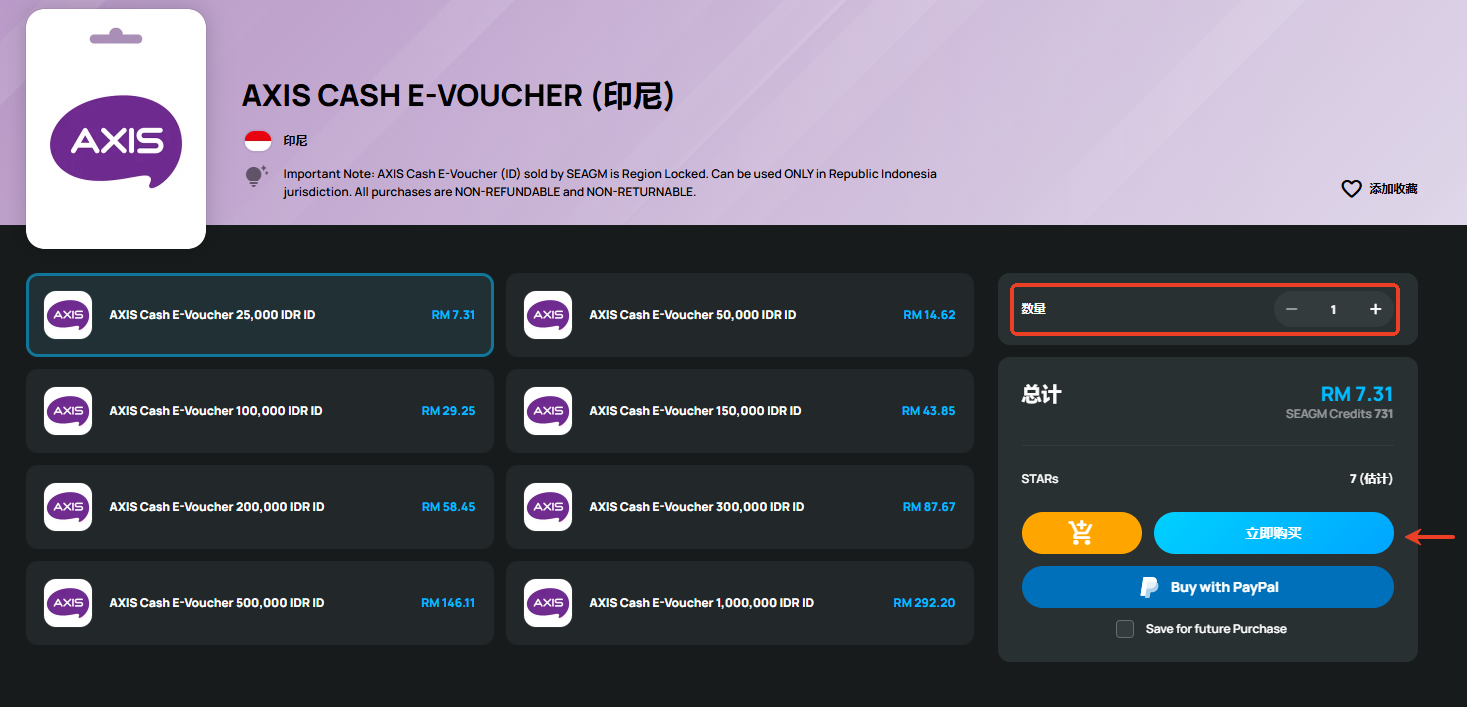This screenshot has width=1467, height=707.
Task: Click the 立即购买 buy now button
Action: [1273, 533]
